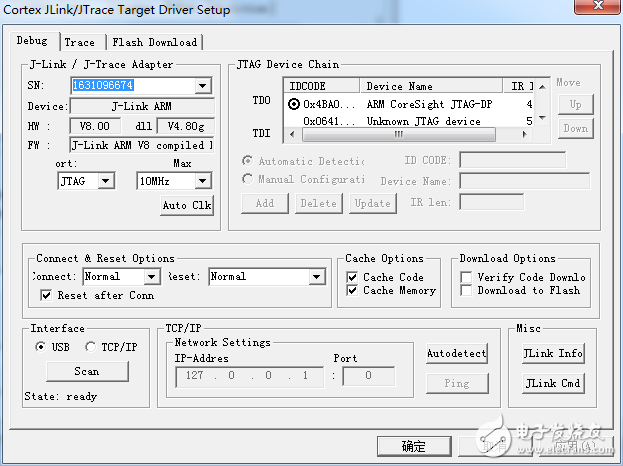Open the Reset Normal dropdown
Image resolution: width=623 pixels, height=466 pixels.
(317, 277)
